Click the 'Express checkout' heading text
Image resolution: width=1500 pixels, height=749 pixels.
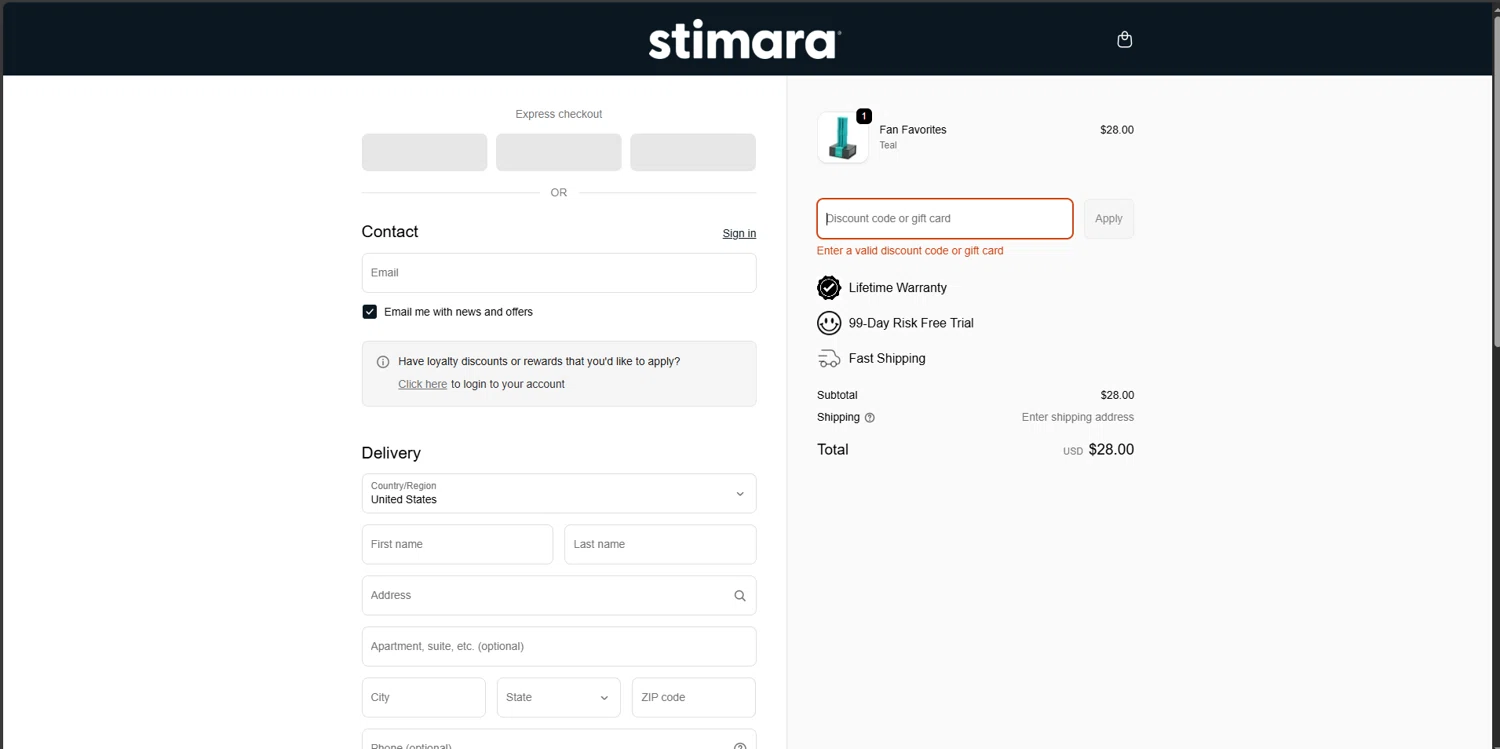tap(559, 114)
